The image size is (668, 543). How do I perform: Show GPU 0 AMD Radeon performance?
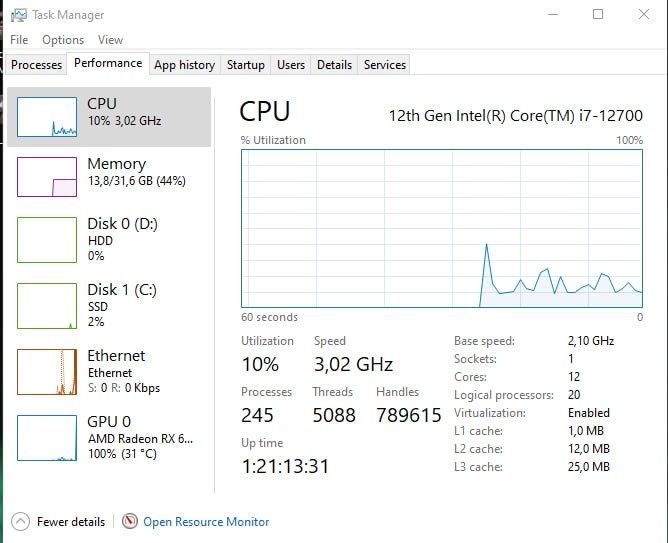[x=109, y=438]
